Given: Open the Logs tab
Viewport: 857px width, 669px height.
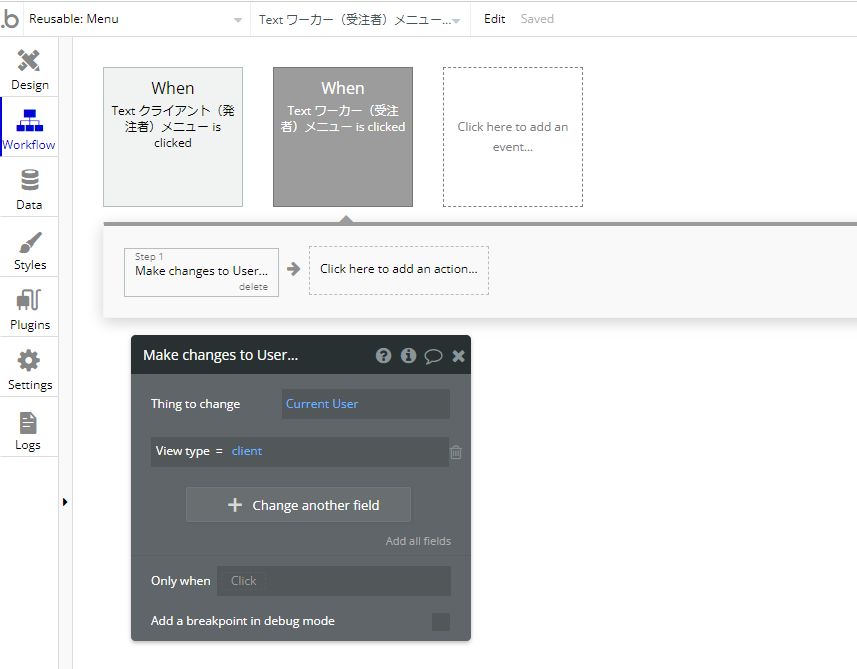Looking at the screenshot, I should coord(30,430).
